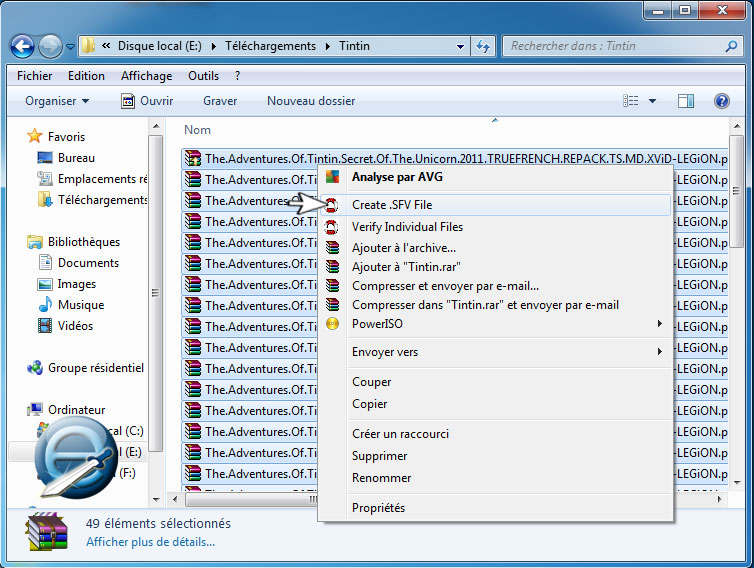Screen dimensions: 754x568
Task: Toggle the preview pane icon
Action: coord(686,101)
